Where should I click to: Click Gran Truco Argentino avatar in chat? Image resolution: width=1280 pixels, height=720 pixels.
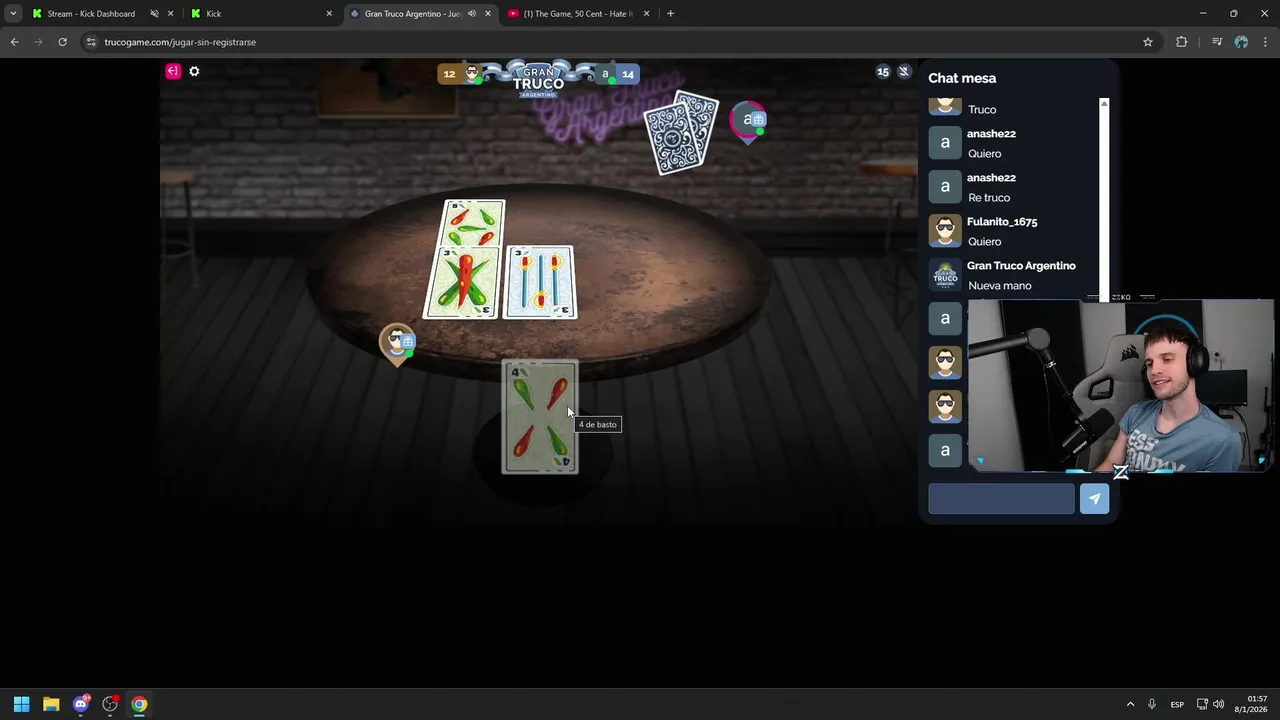(945, 275)
